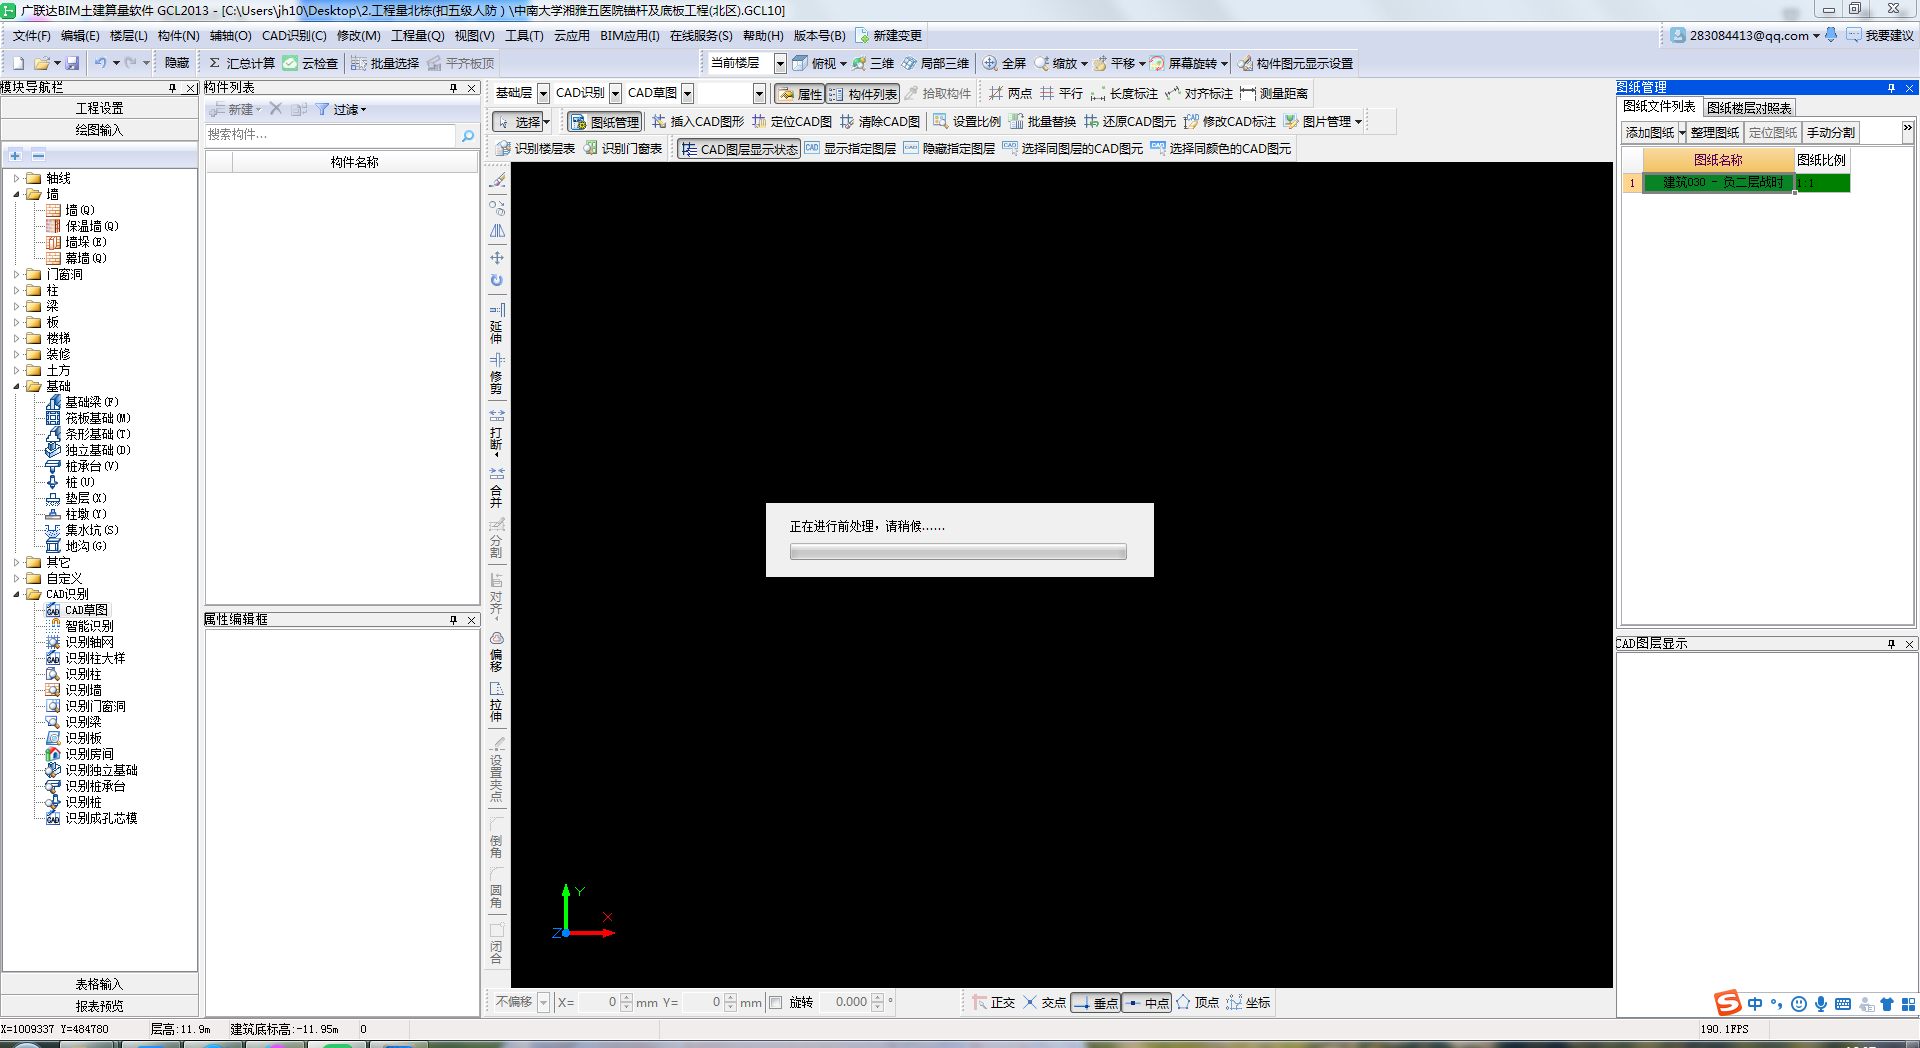
Task: Click 还原CAD图元 restore tool
Action: click(1130, 121)
